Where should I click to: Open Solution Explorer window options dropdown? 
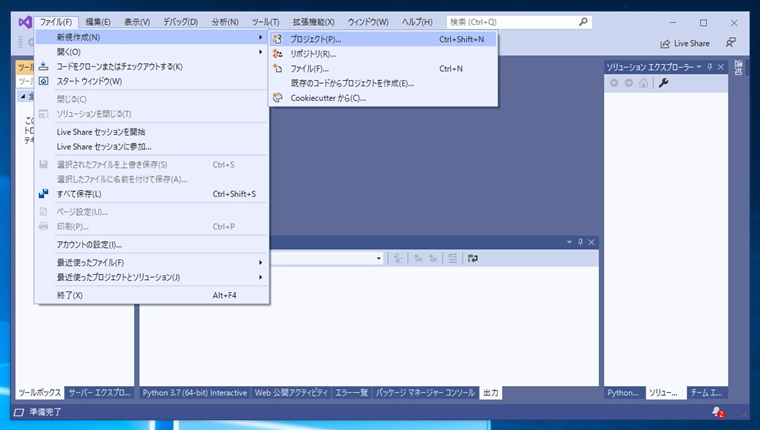point(698,67)
